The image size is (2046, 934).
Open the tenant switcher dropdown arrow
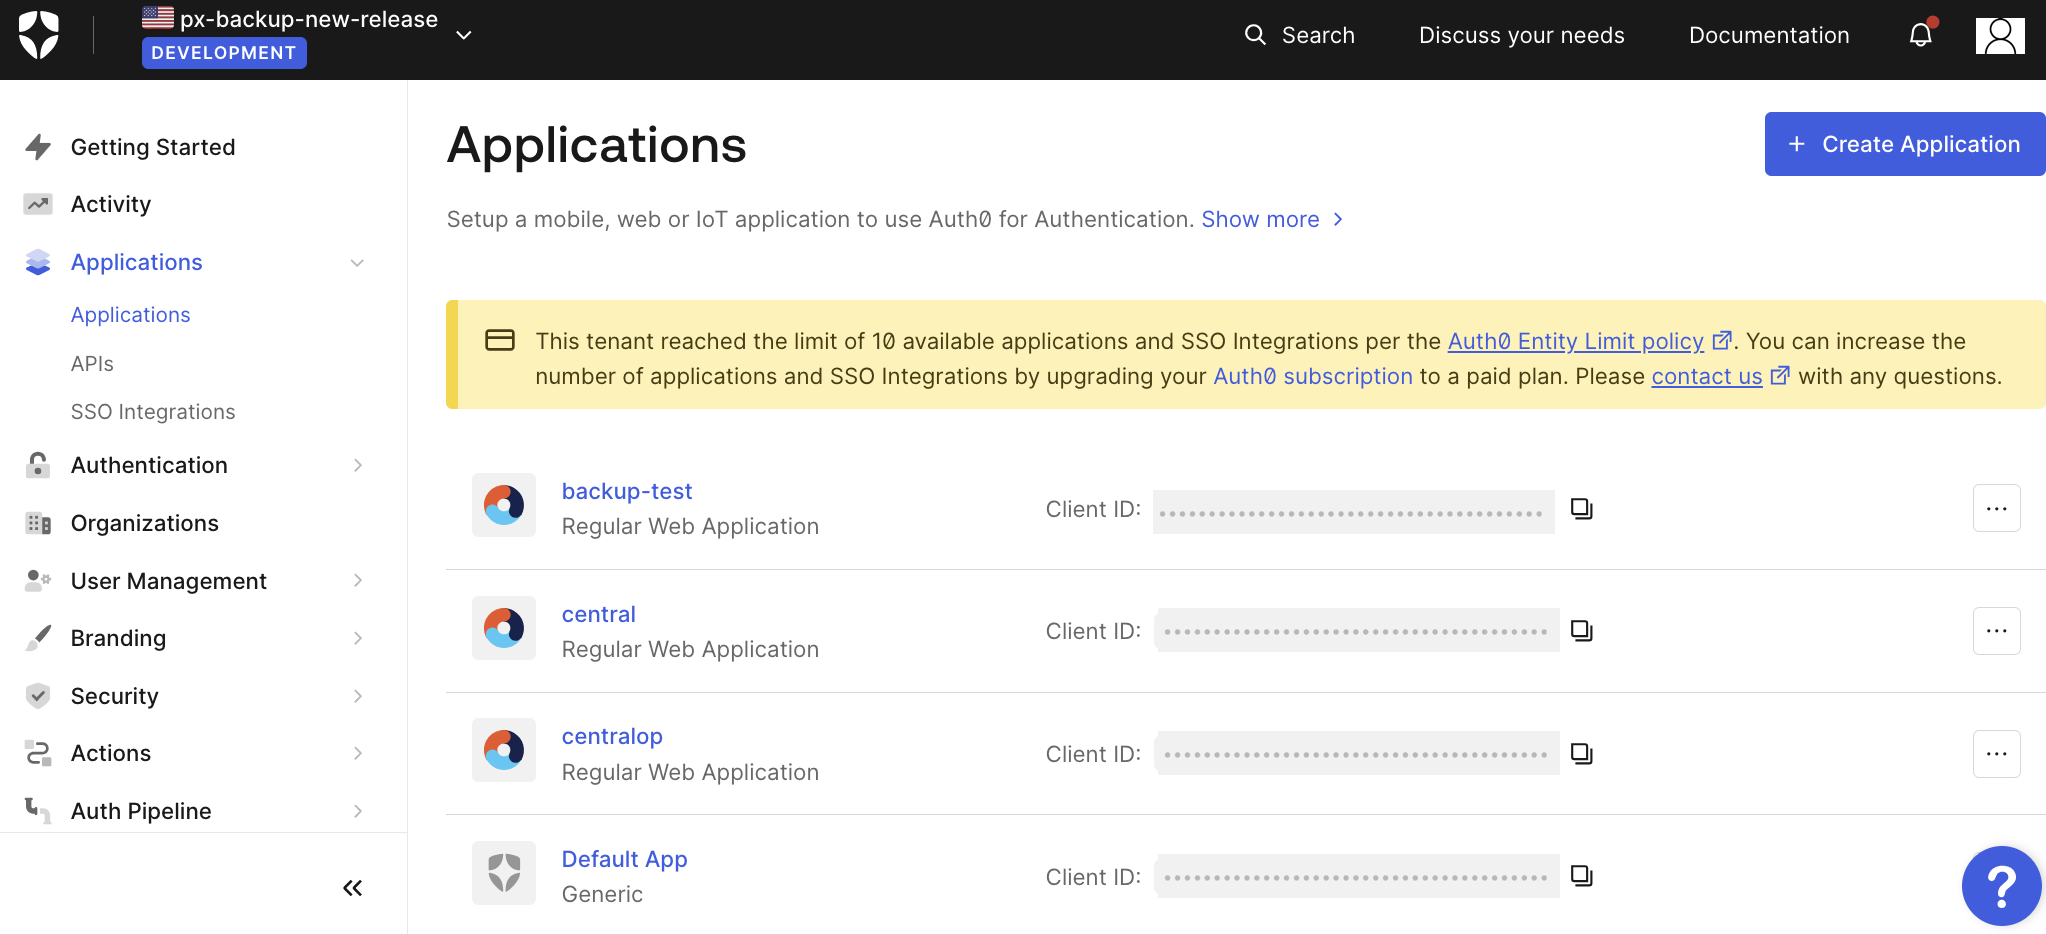click(x=464, y=36)
